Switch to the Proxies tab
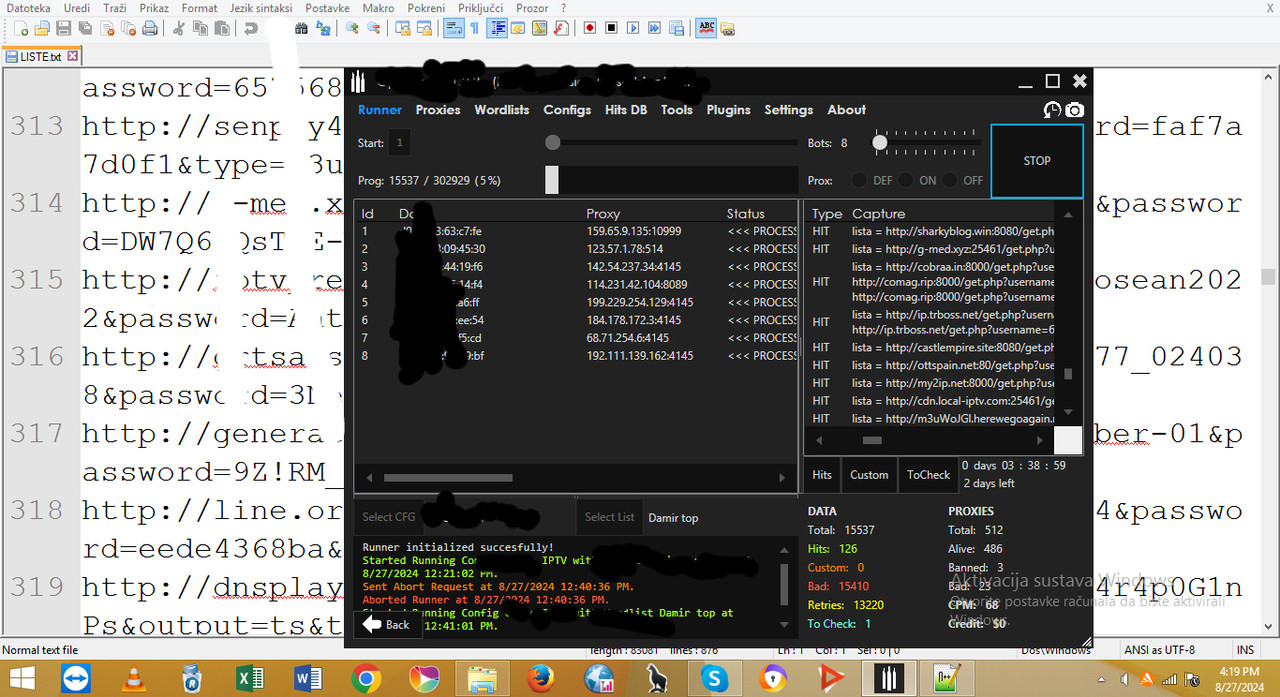 click(438, 110)
